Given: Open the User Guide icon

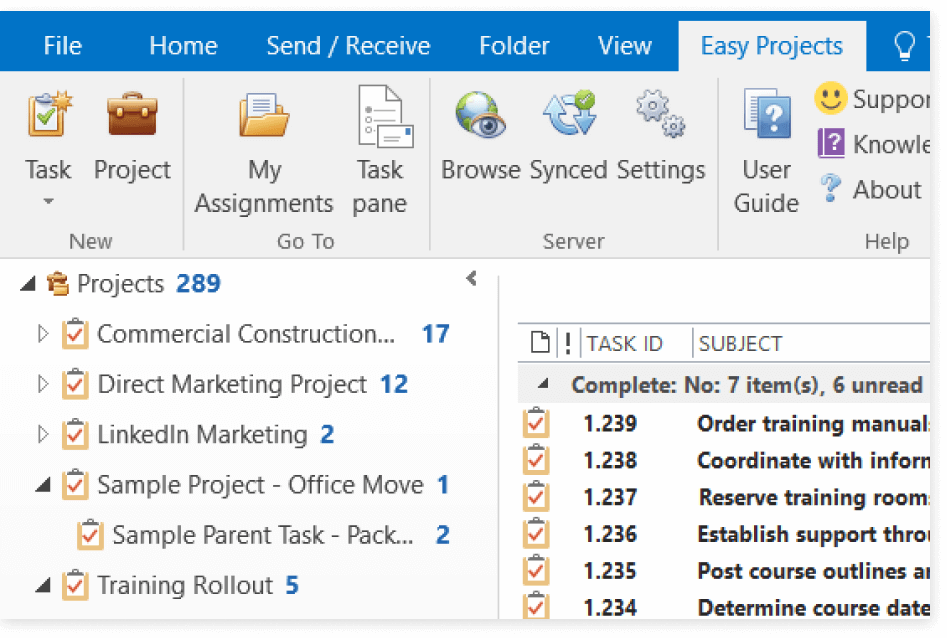Looking at the screenshot, I should [767, 114].
